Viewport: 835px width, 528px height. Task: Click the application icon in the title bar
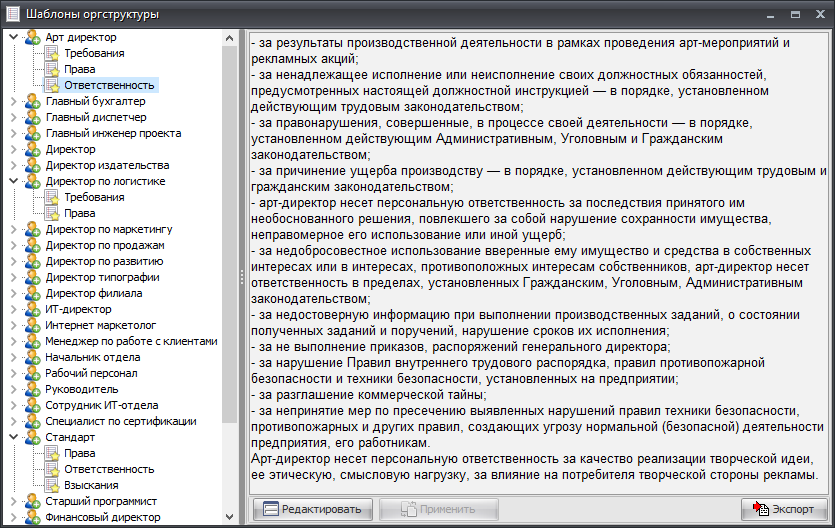(11, 13)
